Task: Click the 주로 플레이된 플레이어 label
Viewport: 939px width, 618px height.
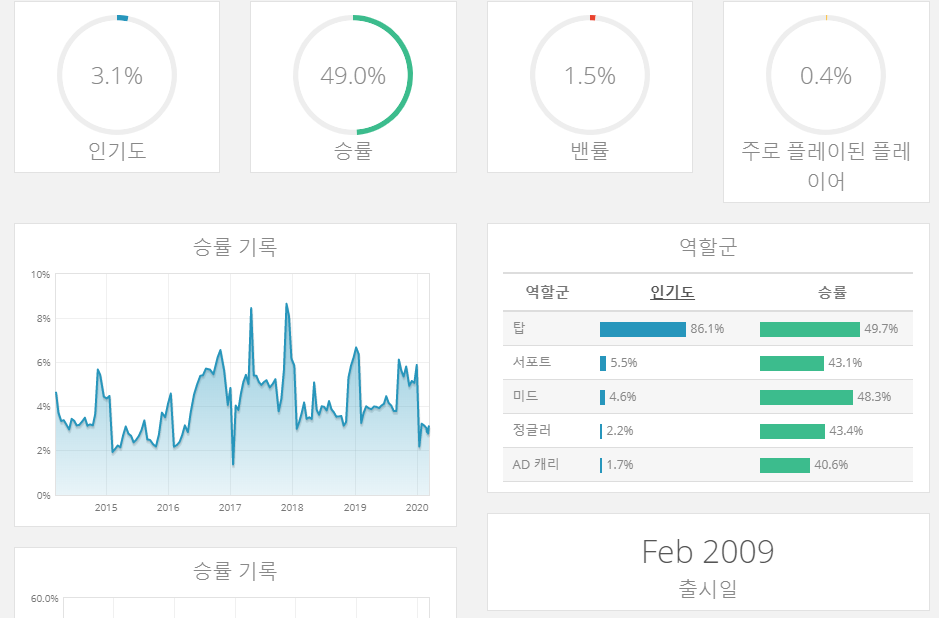Action: point(826,166)
